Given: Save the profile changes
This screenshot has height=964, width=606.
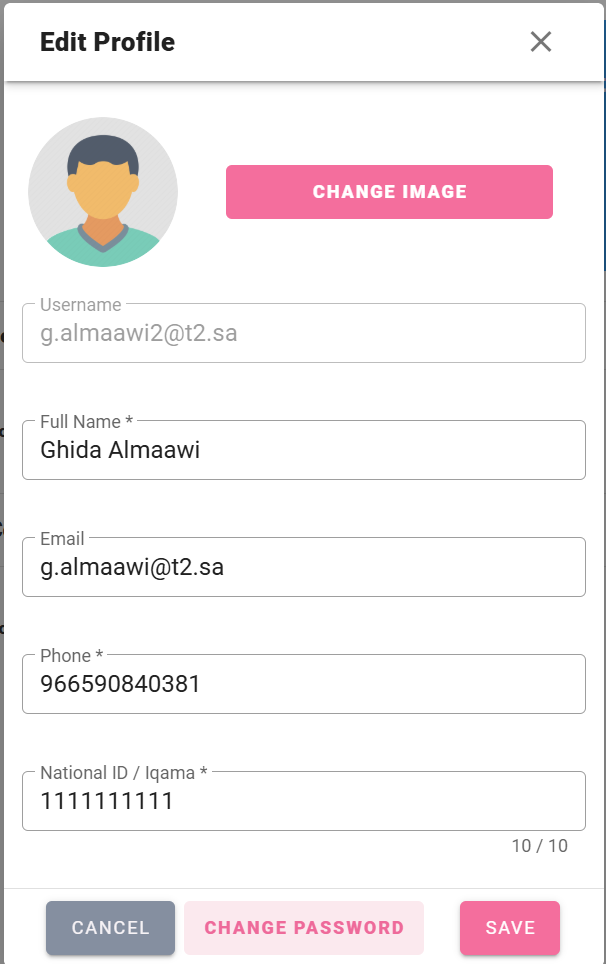Looking at the screenshot, I should coord(510,928).
